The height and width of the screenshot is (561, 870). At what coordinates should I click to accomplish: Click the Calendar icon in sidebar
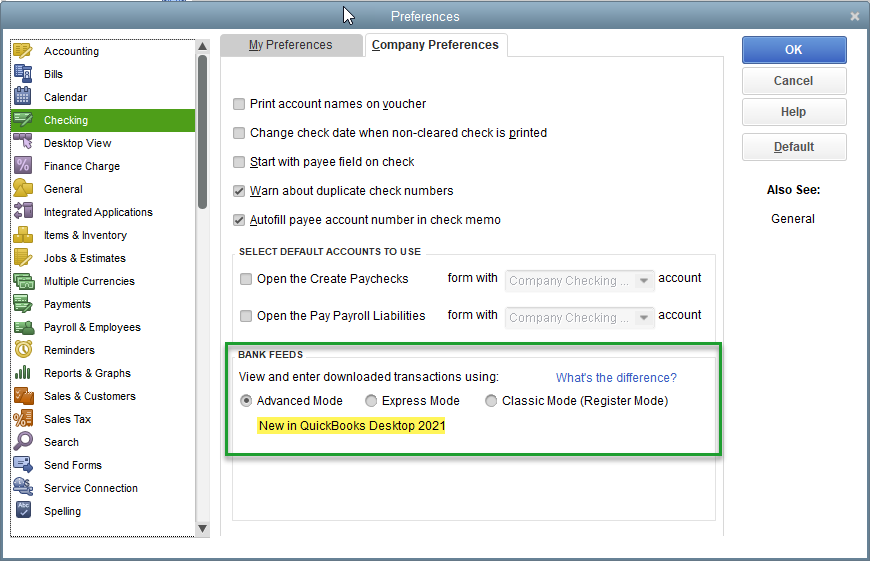(x=23, y=97)
